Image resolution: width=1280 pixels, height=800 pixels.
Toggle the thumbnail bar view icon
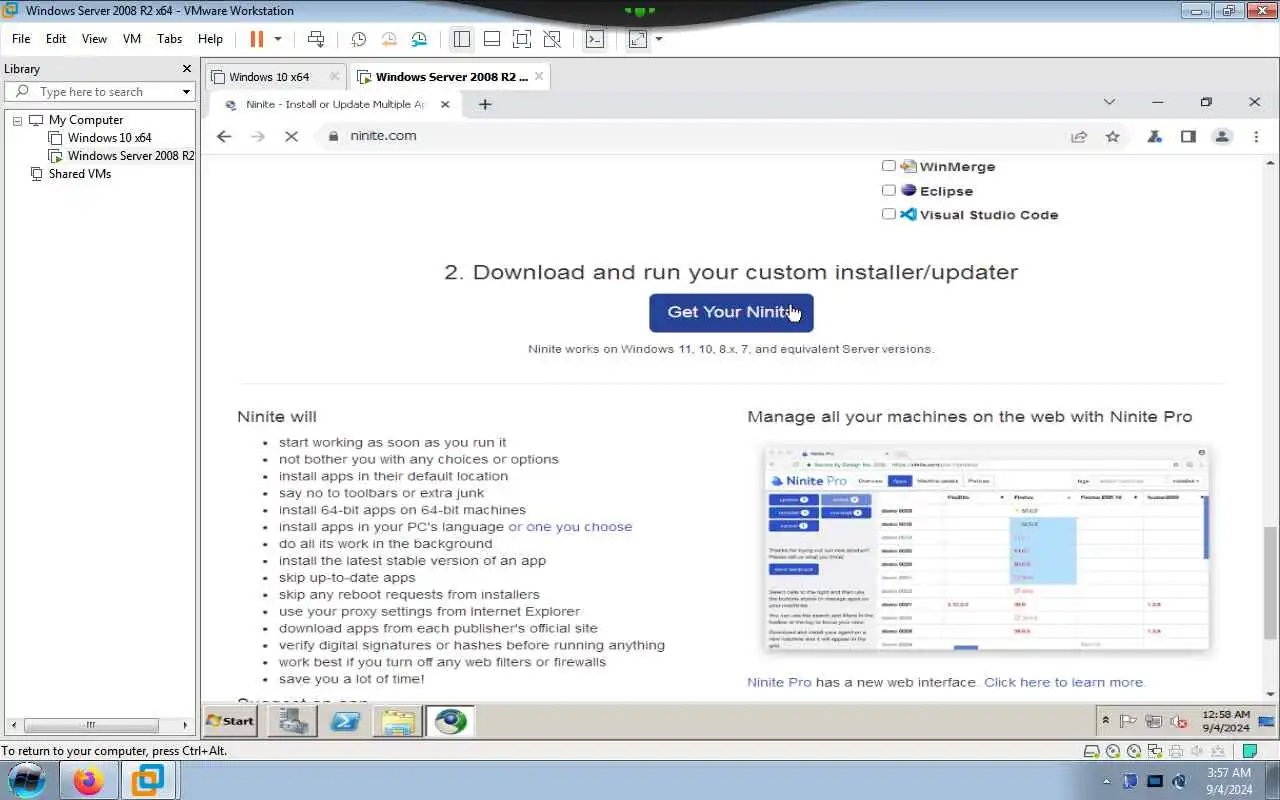pos(491,39)
